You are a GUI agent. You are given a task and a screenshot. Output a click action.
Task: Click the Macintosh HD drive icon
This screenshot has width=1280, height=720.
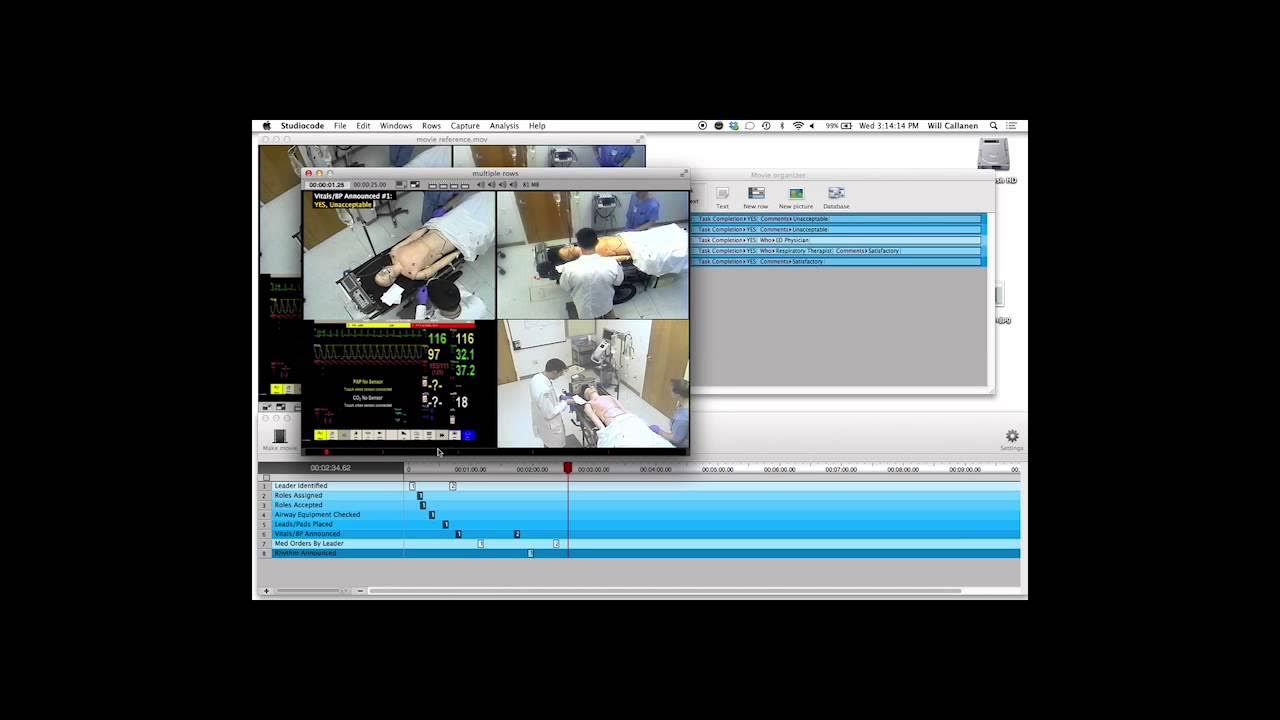click(x=992, y=155)
